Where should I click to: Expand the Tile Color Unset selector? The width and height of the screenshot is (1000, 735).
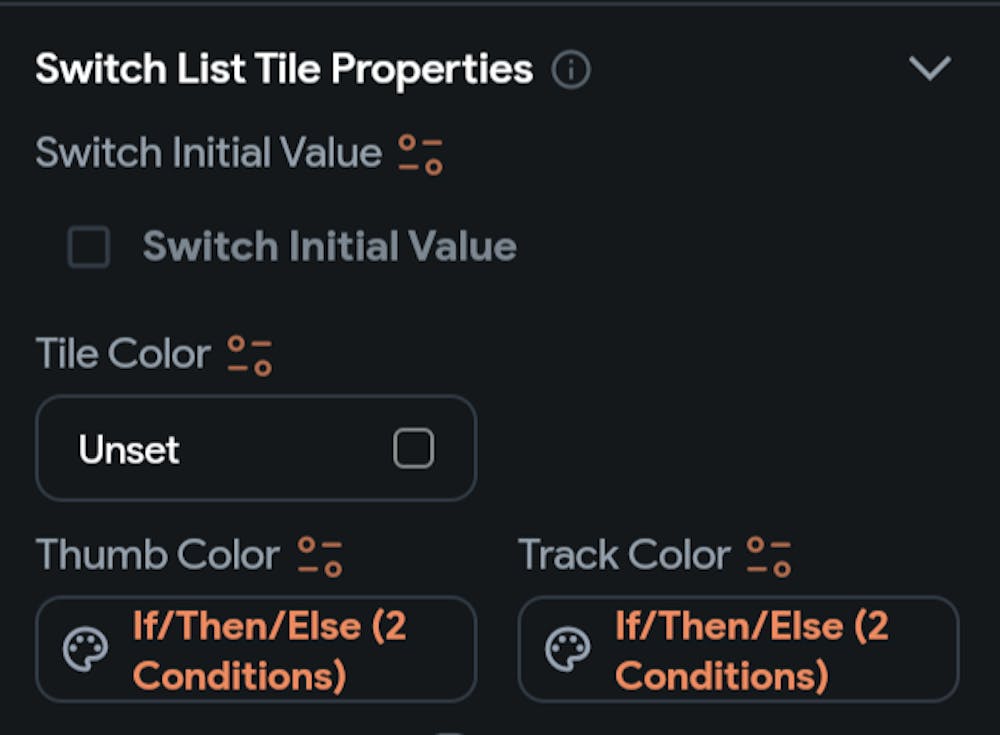(x=255, y=449)
